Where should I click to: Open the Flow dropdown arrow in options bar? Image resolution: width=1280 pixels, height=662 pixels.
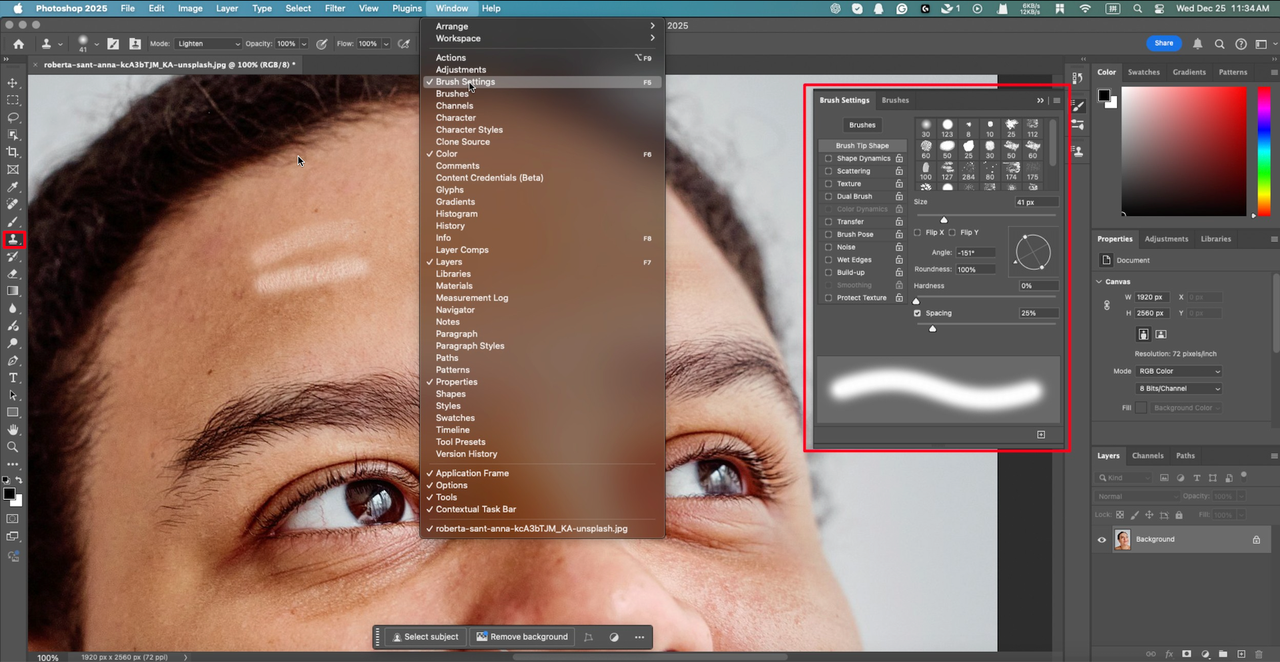click(384, 44)
